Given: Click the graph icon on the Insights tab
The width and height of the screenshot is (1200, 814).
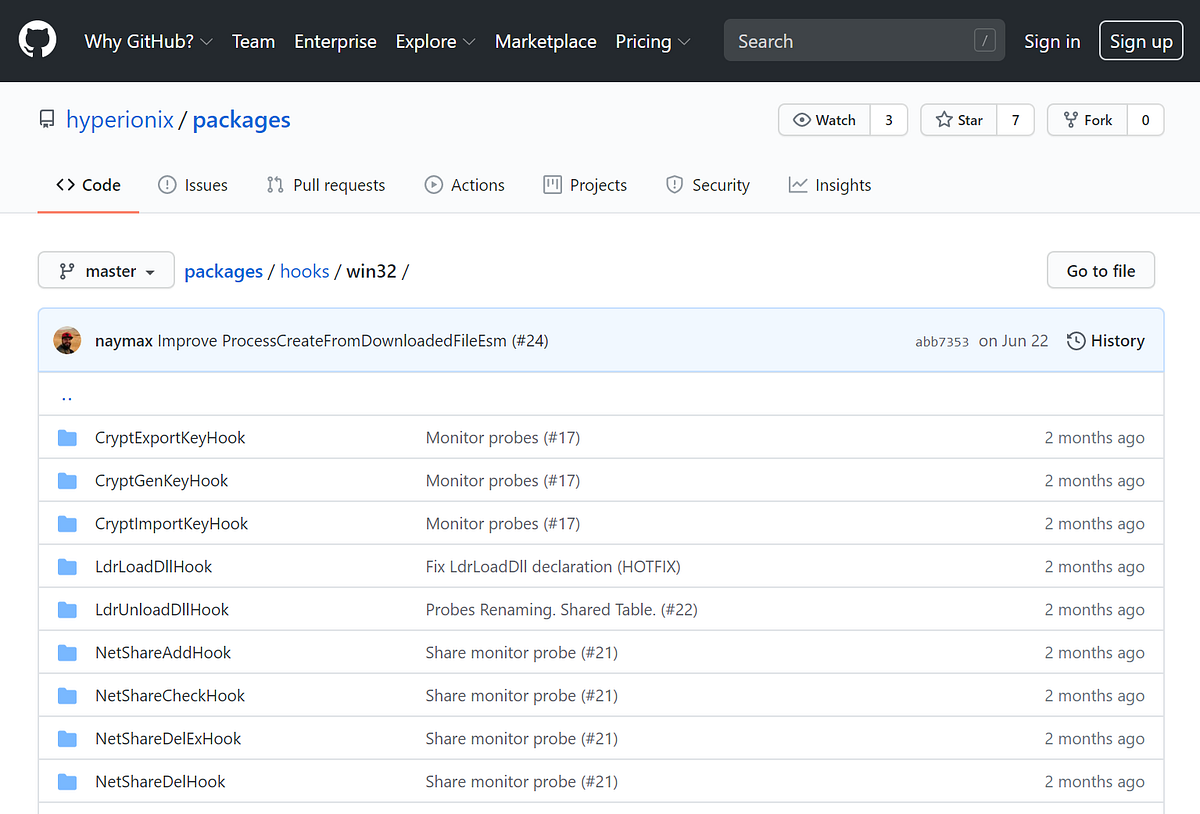Looking at the screenshot, I should [x=797, y=185].
